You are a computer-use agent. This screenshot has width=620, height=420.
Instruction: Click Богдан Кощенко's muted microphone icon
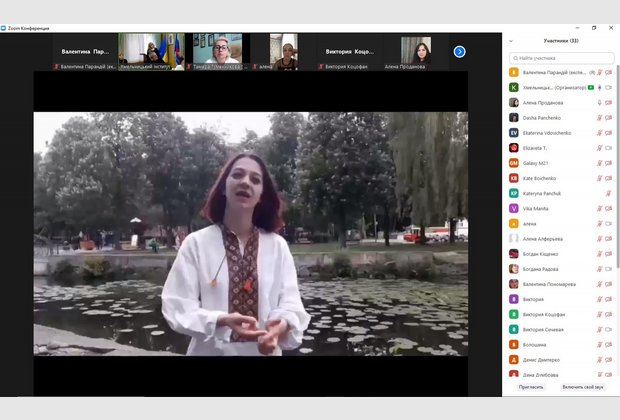point(599,254)
